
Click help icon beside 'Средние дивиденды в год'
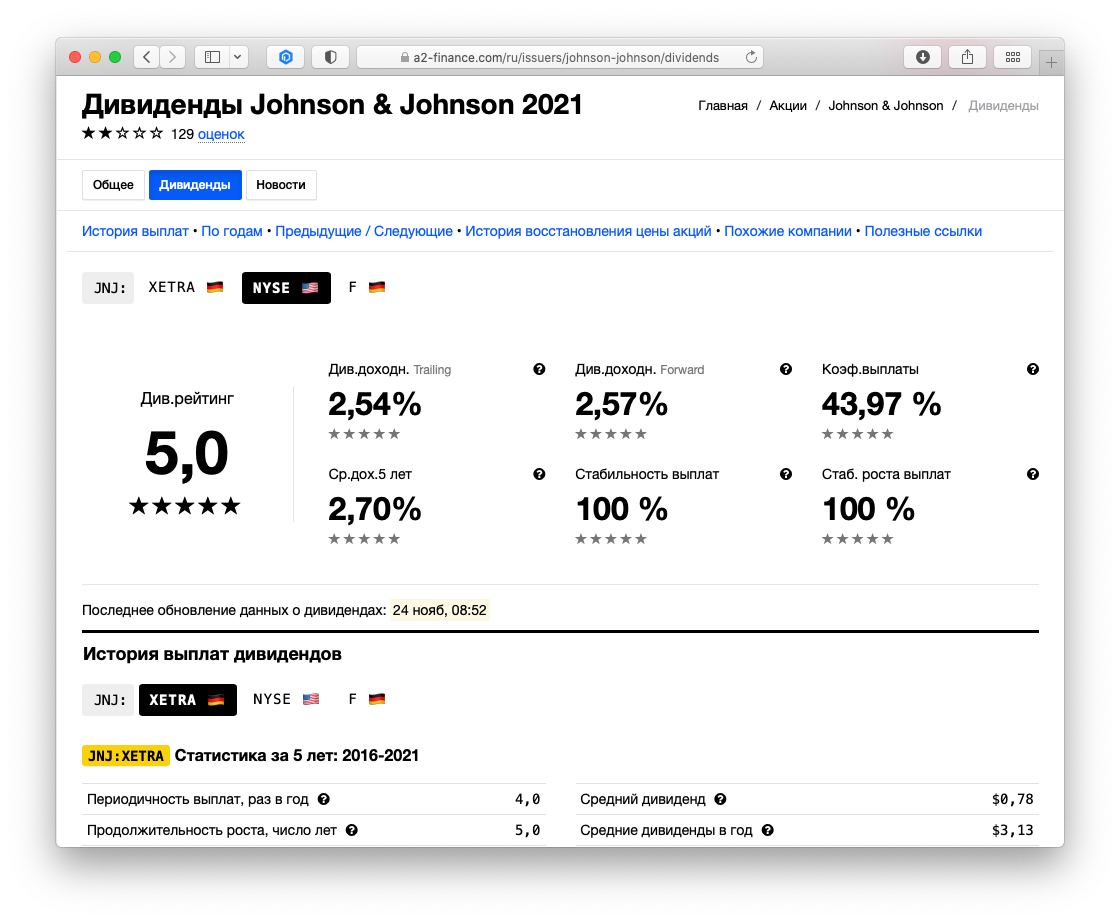tap(767, 830)
